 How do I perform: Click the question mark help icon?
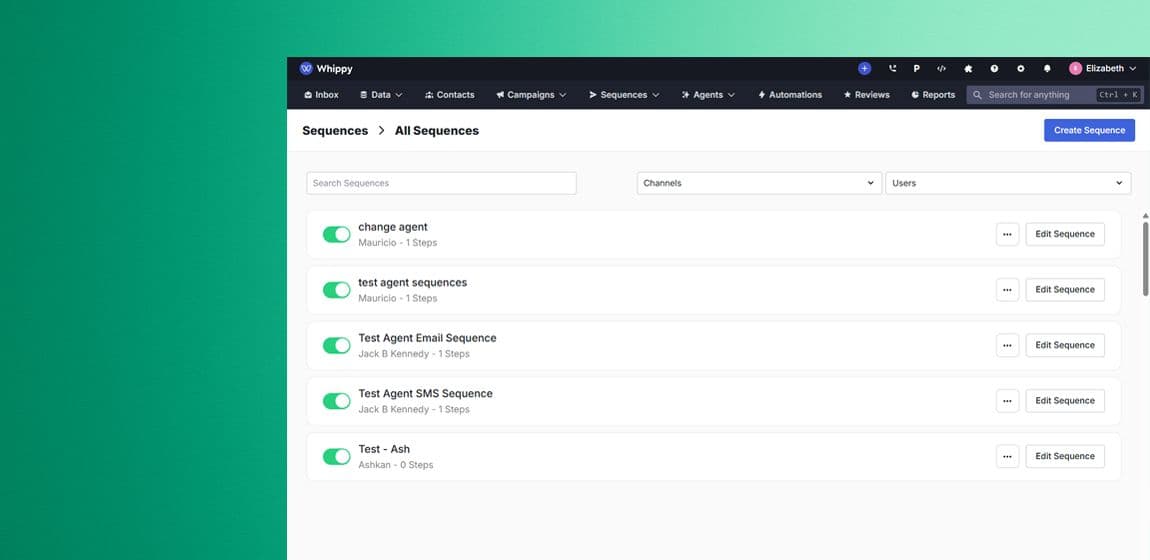[994, 69]
